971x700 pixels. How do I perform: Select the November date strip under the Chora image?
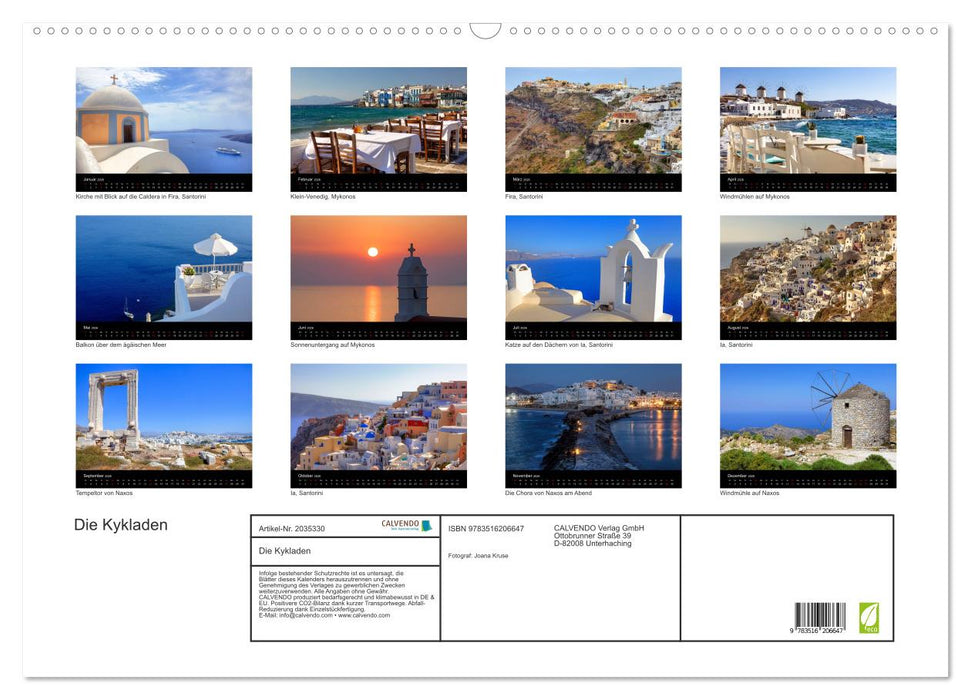point(593,480)
